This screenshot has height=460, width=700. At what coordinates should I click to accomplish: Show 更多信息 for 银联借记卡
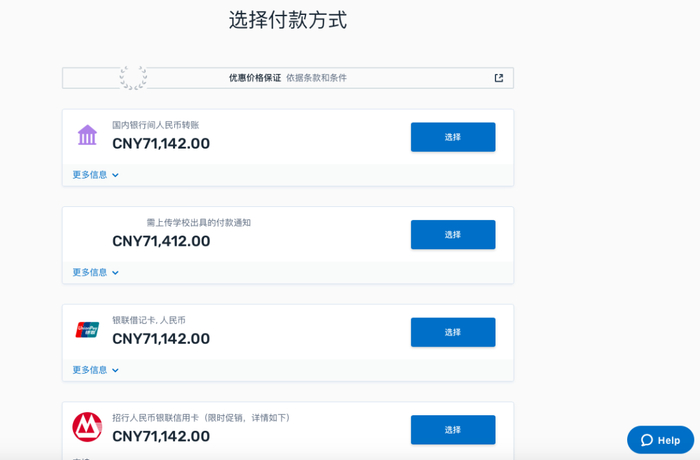pyautogui.click(x=96, y=370)
